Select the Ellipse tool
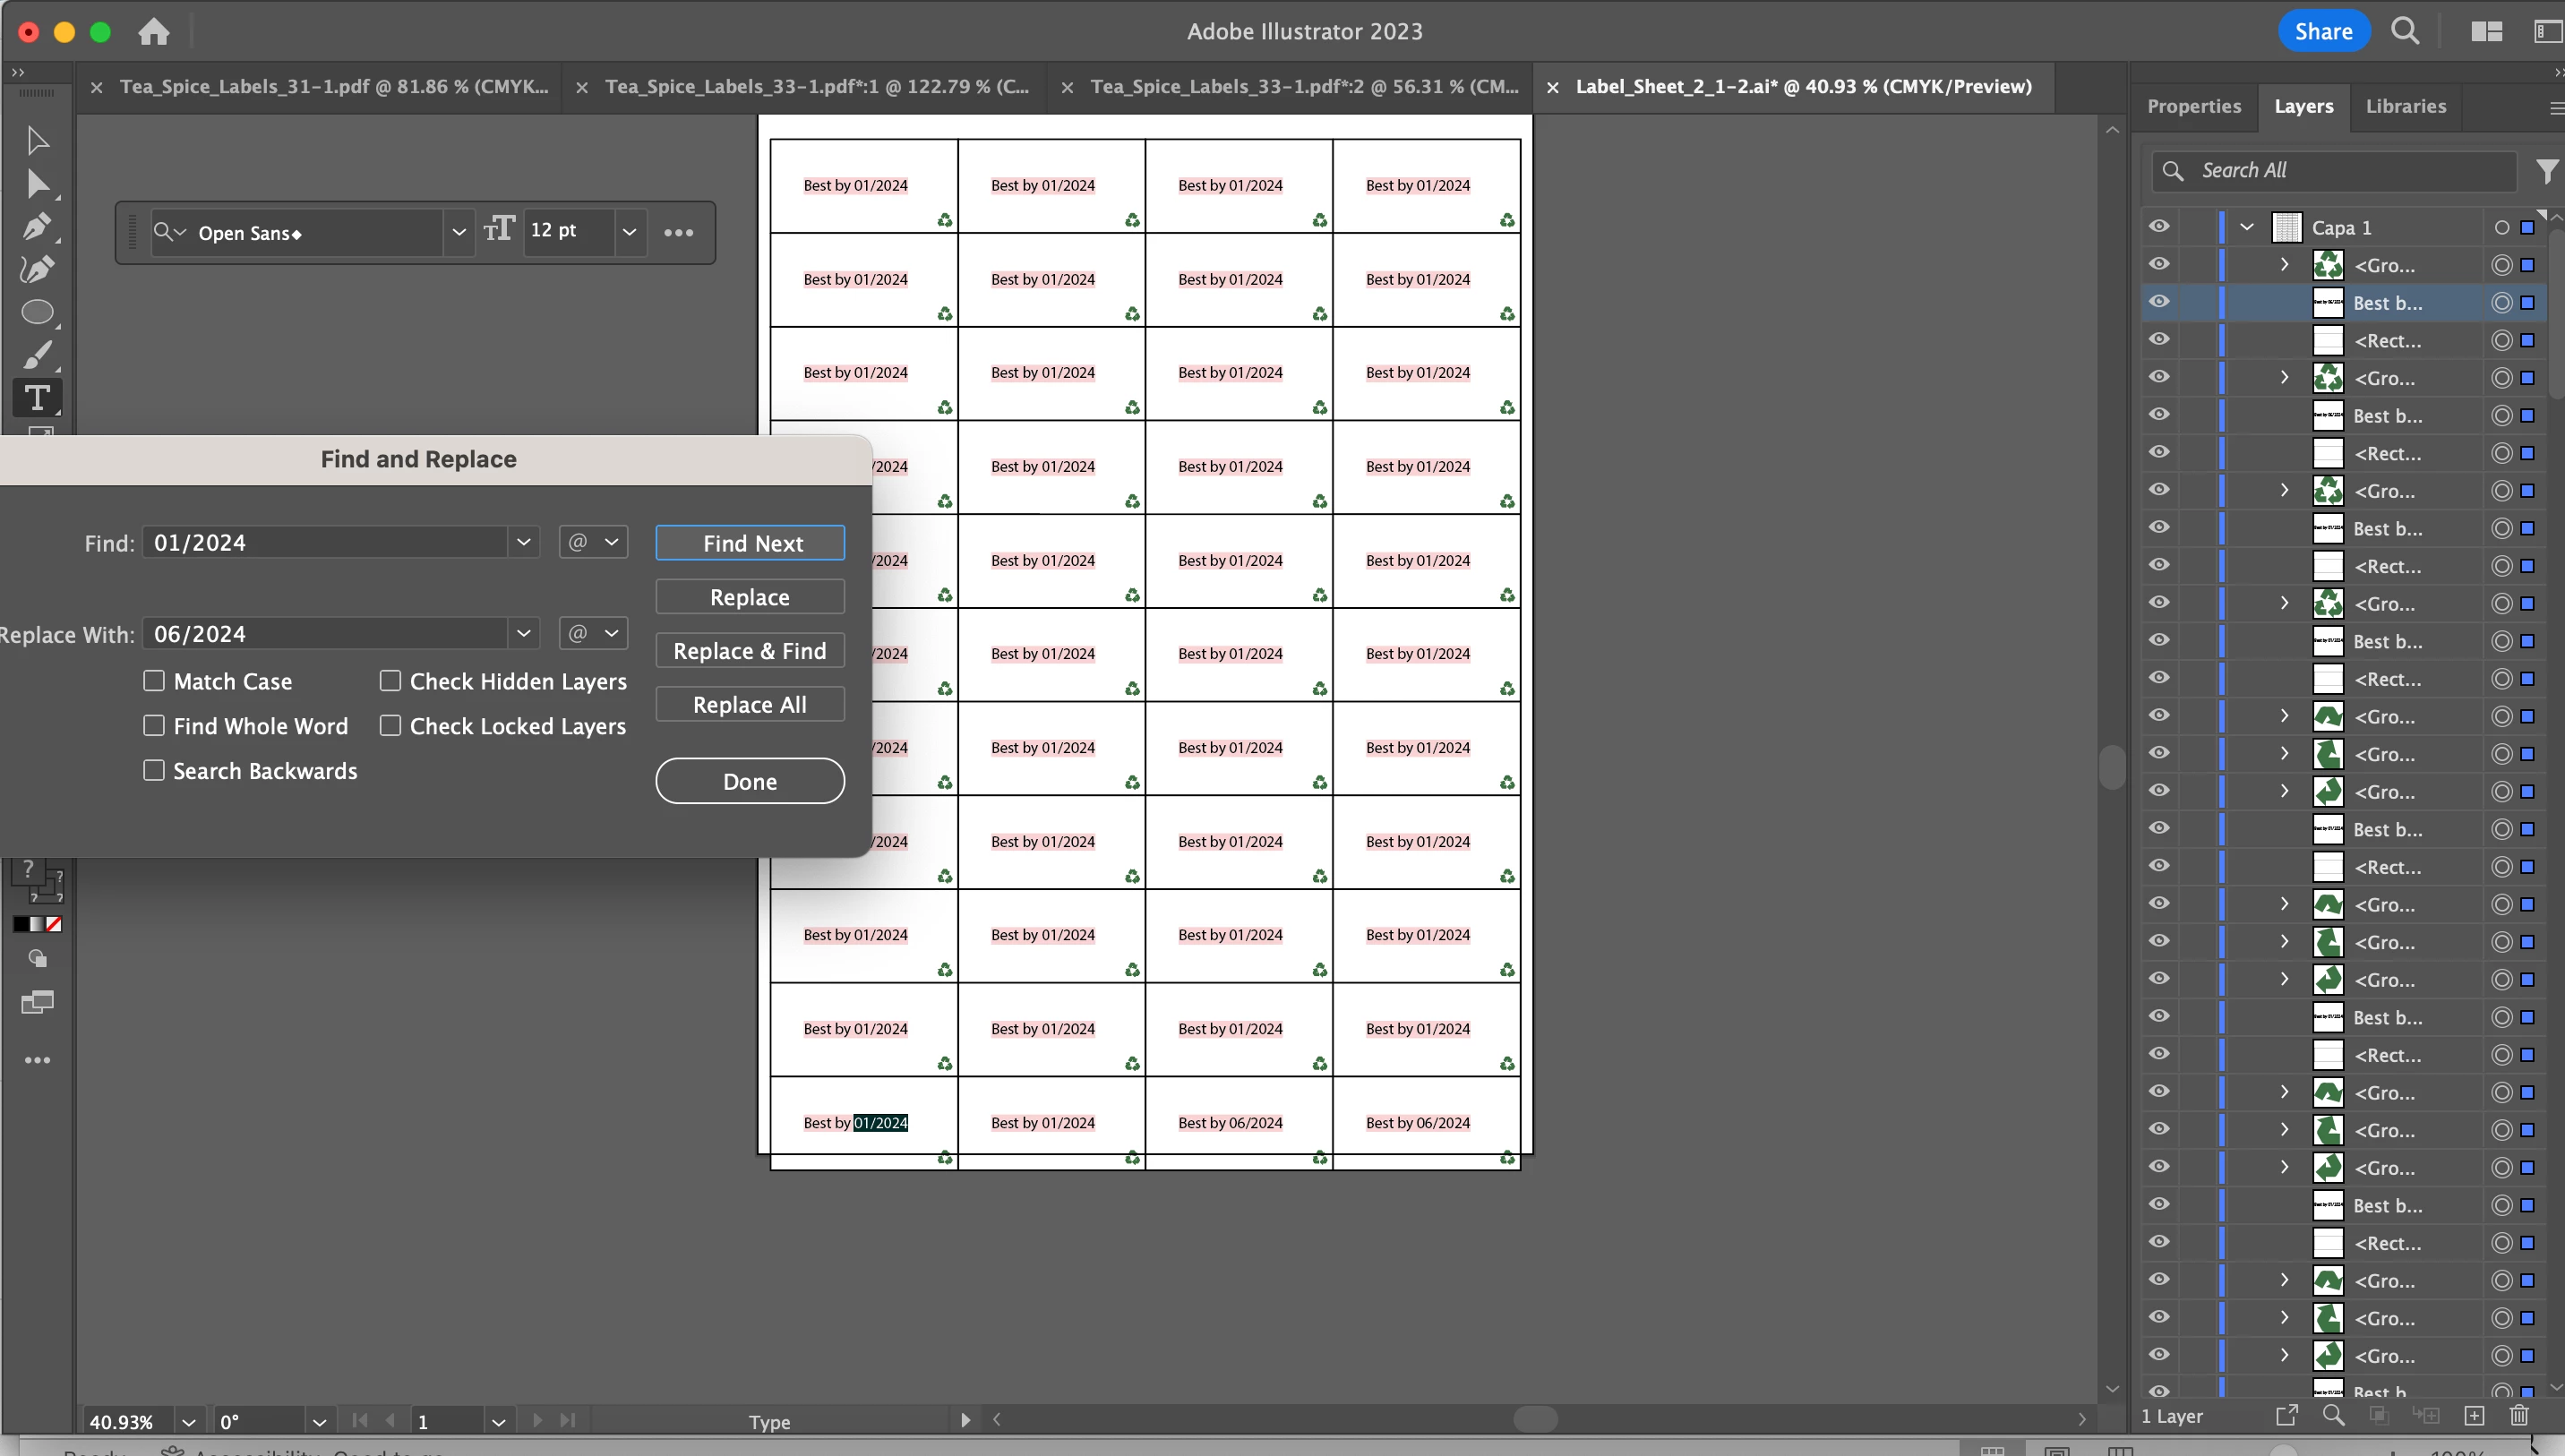Viewport: 2565px width, 1456px height. [37, 312]
